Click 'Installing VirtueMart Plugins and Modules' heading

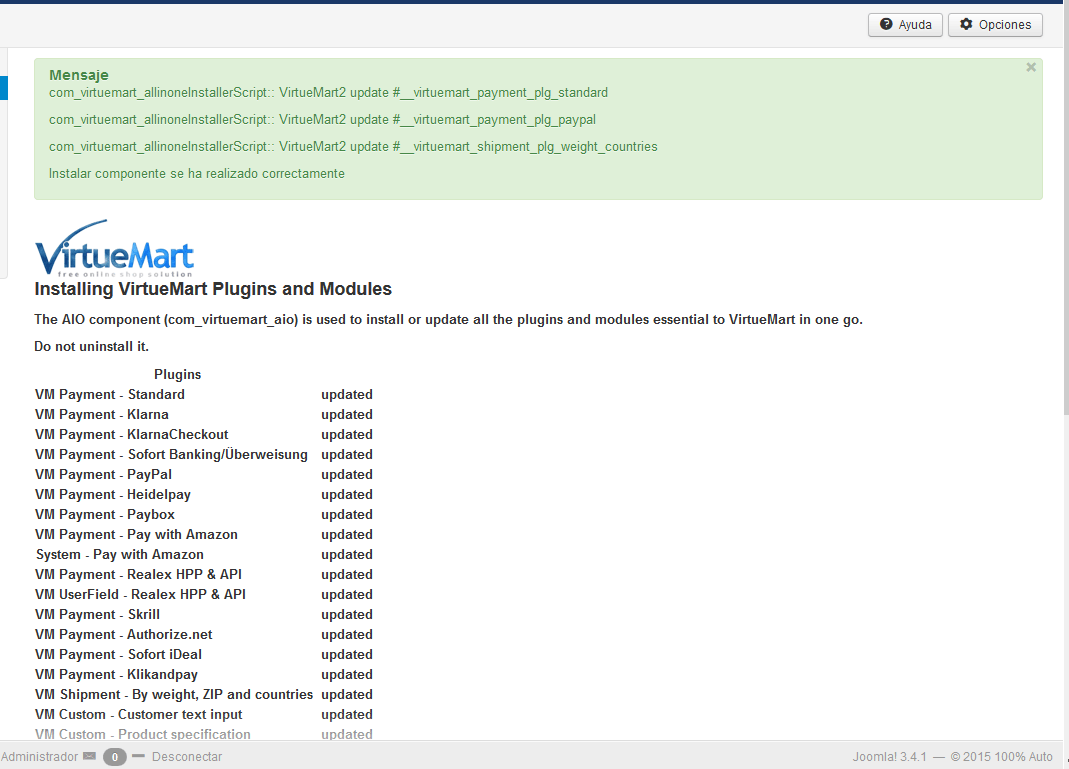point(213,289)
